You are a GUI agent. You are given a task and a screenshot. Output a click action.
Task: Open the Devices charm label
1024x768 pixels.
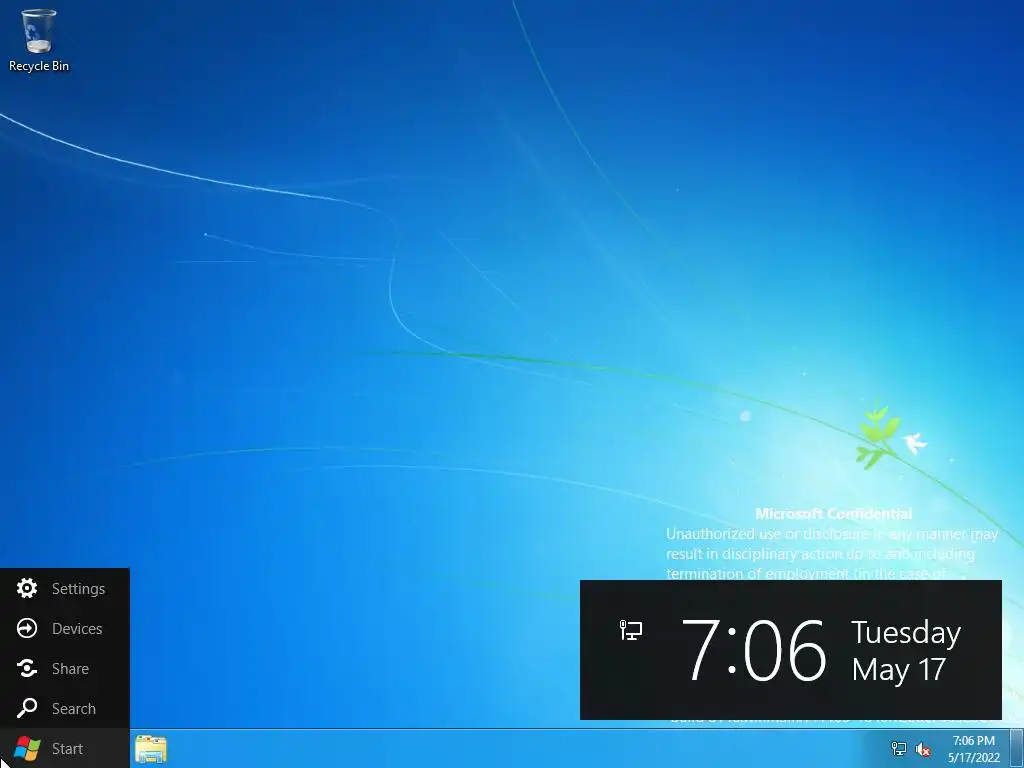77,629
